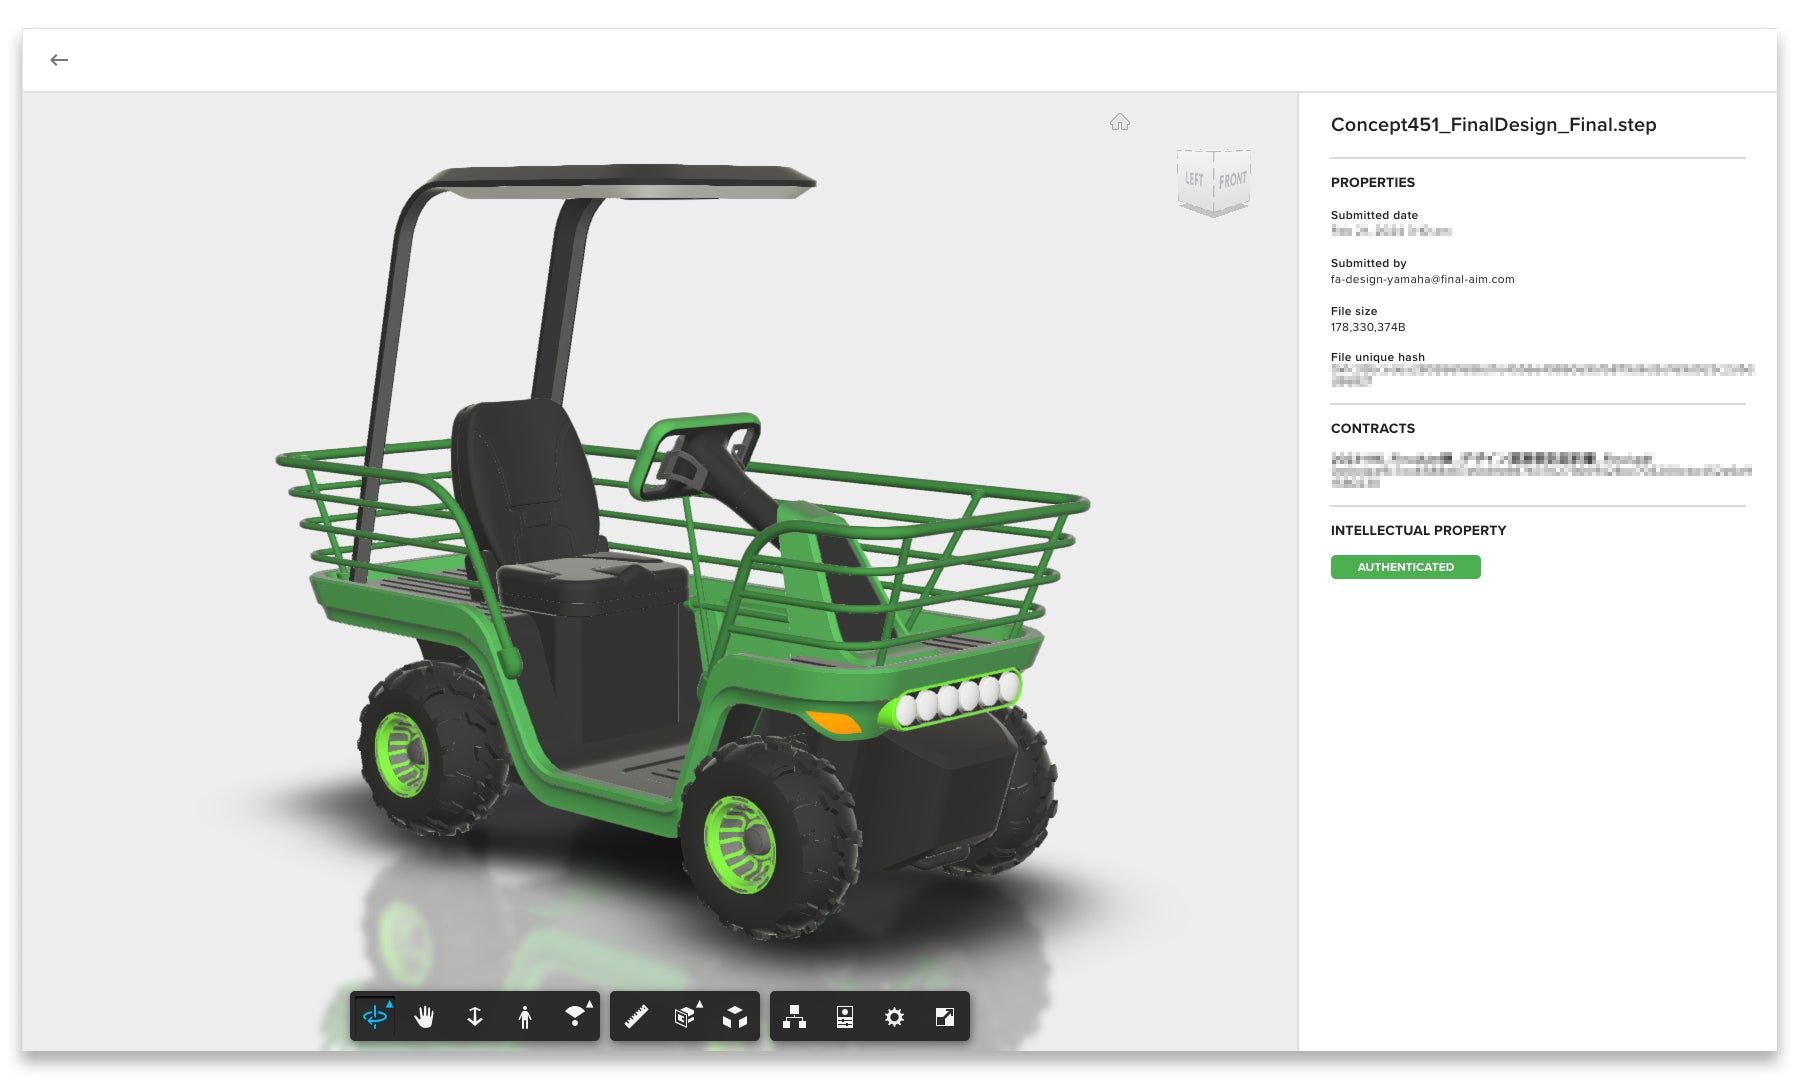Toggle fullscreen viewing mode
Screen dimensions: 1800x1080
coord(945,1018)
